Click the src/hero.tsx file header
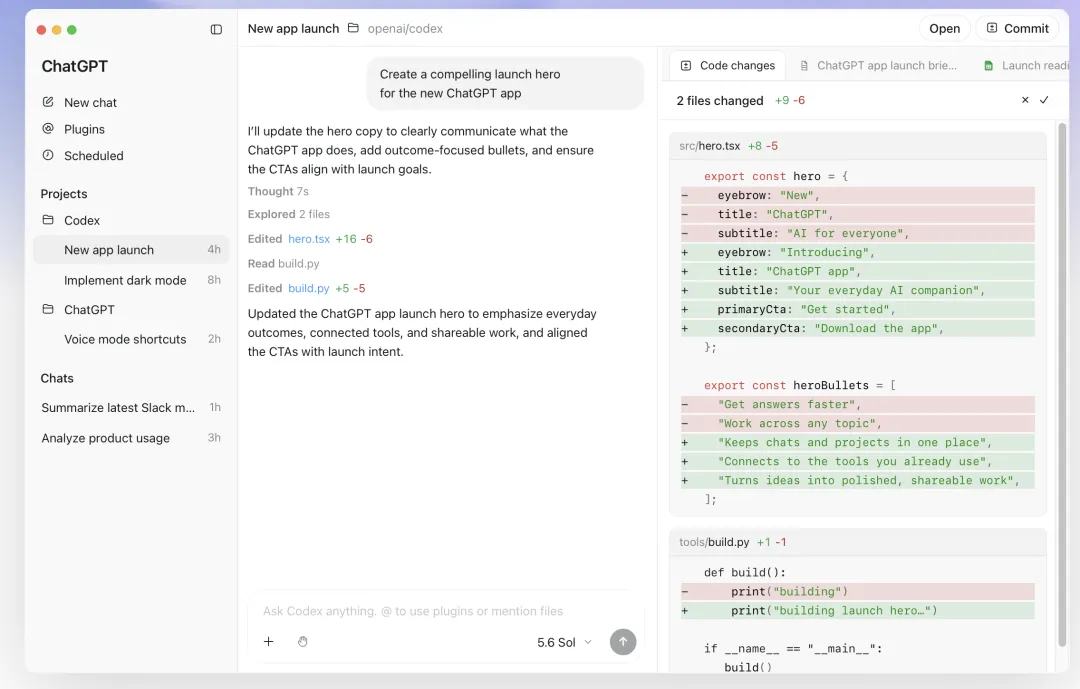This screenshot has width=1080, height=689. tap(858, 146)
